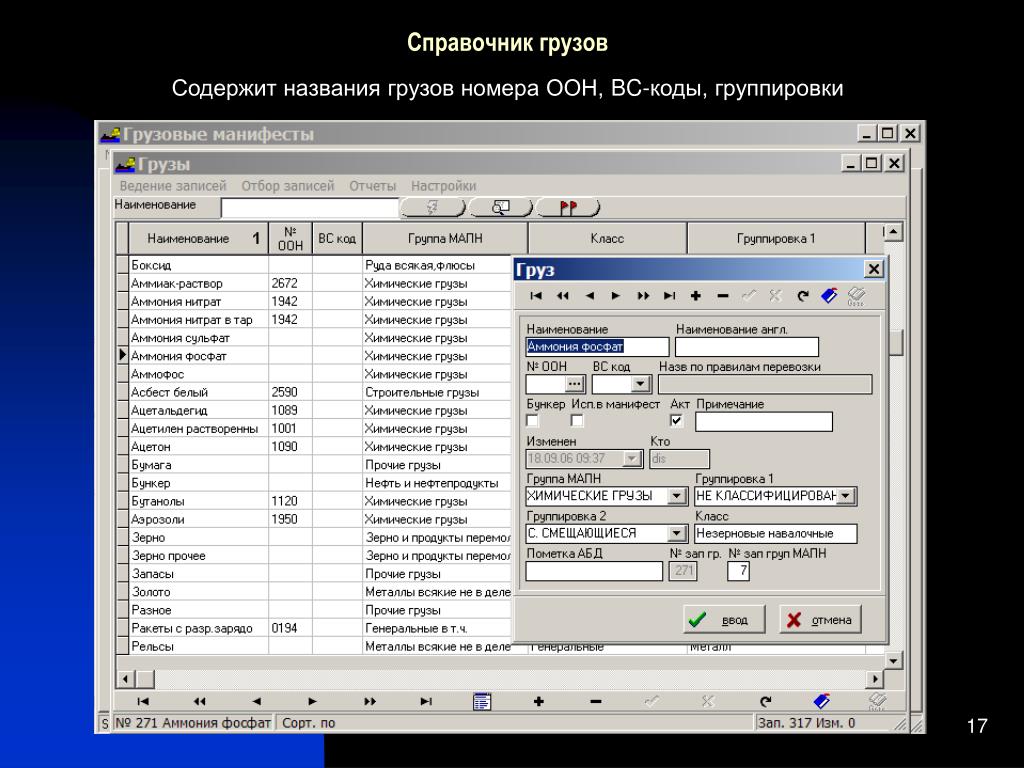Refresh record in Груз dialog toolbar
This screenshot has width=1024, height=768.
point(803,296)
